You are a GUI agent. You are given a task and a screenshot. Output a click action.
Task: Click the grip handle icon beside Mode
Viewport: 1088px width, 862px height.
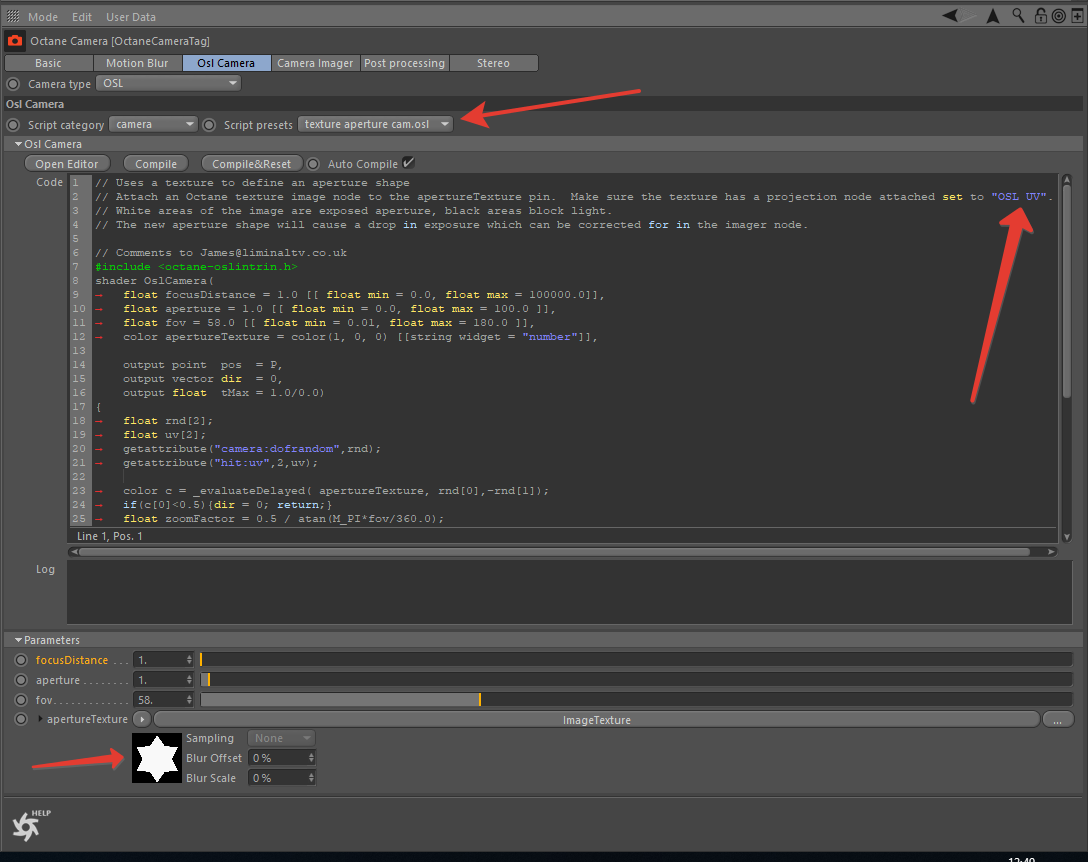click(12, 16)
